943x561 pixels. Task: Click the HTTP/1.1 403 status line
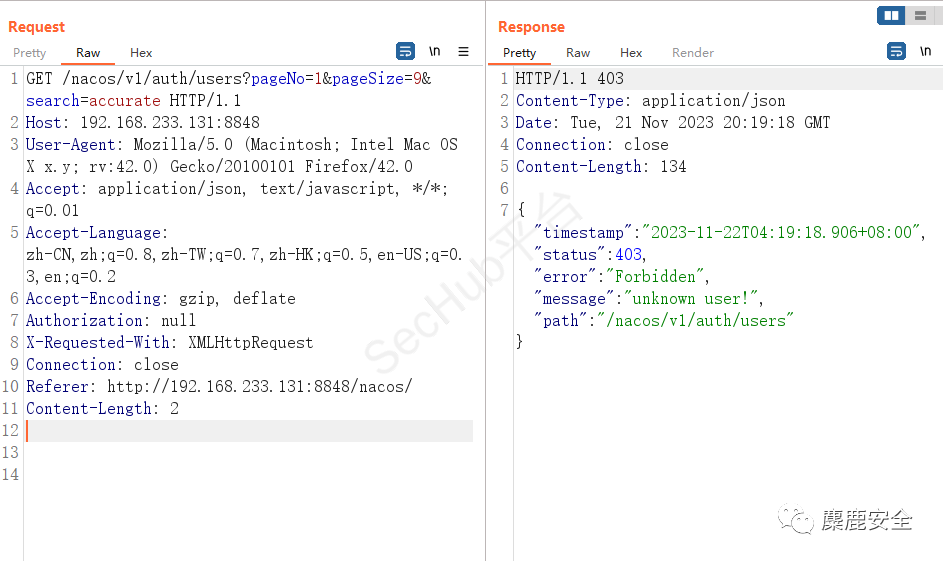569,79
